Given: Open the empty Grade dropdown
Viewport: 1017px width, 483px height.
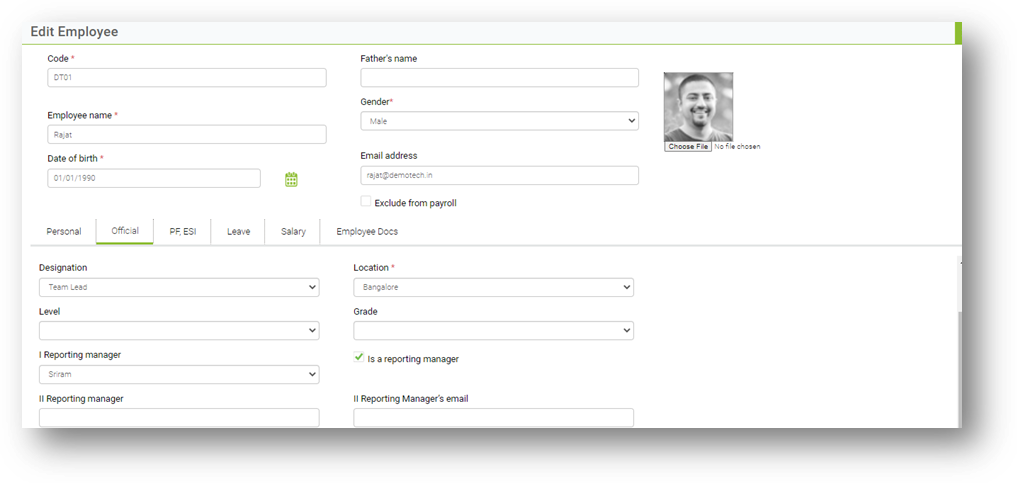Looking at the screenshot, I should click(x=494, y=331).
